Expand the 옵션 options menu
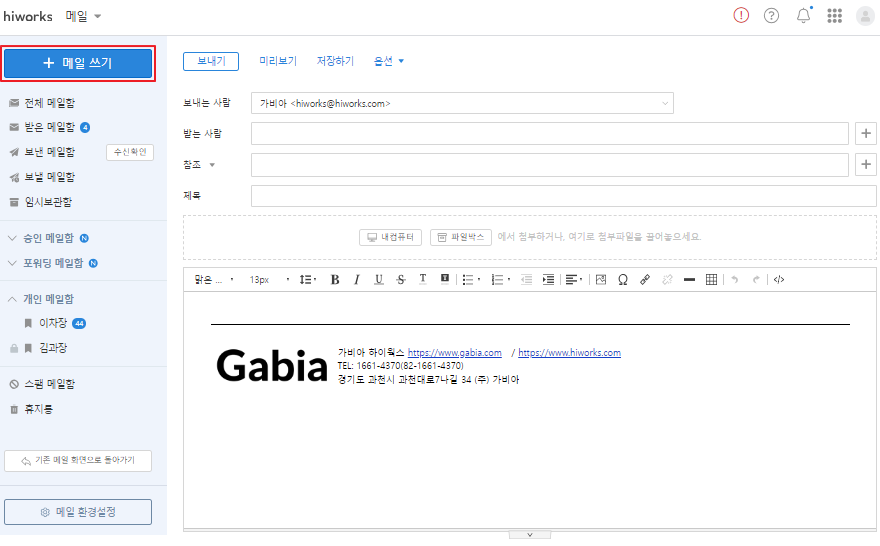 pos(388,61)
